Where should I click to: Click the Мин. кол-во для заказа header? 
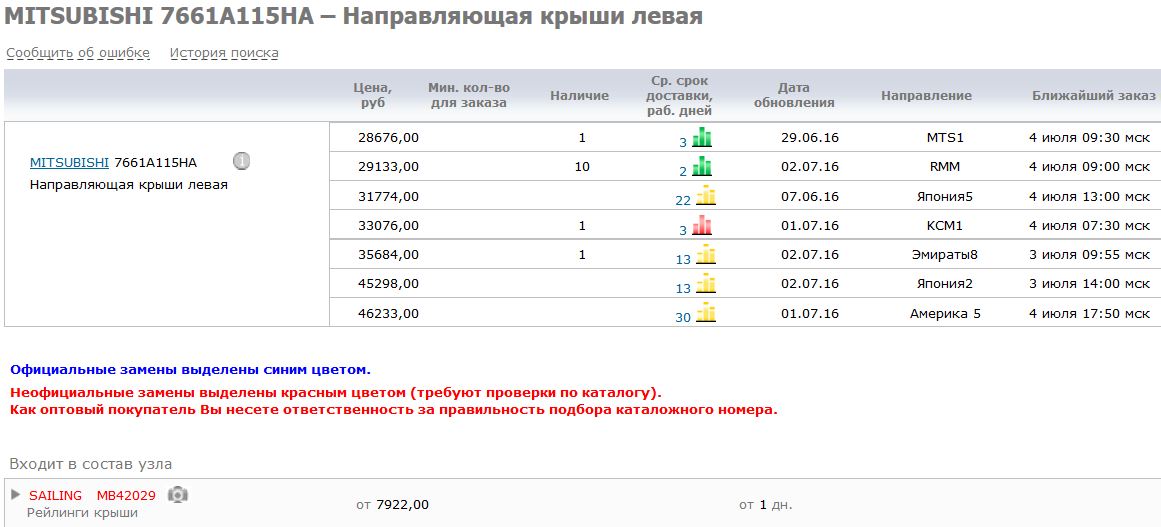pos(469,95)
